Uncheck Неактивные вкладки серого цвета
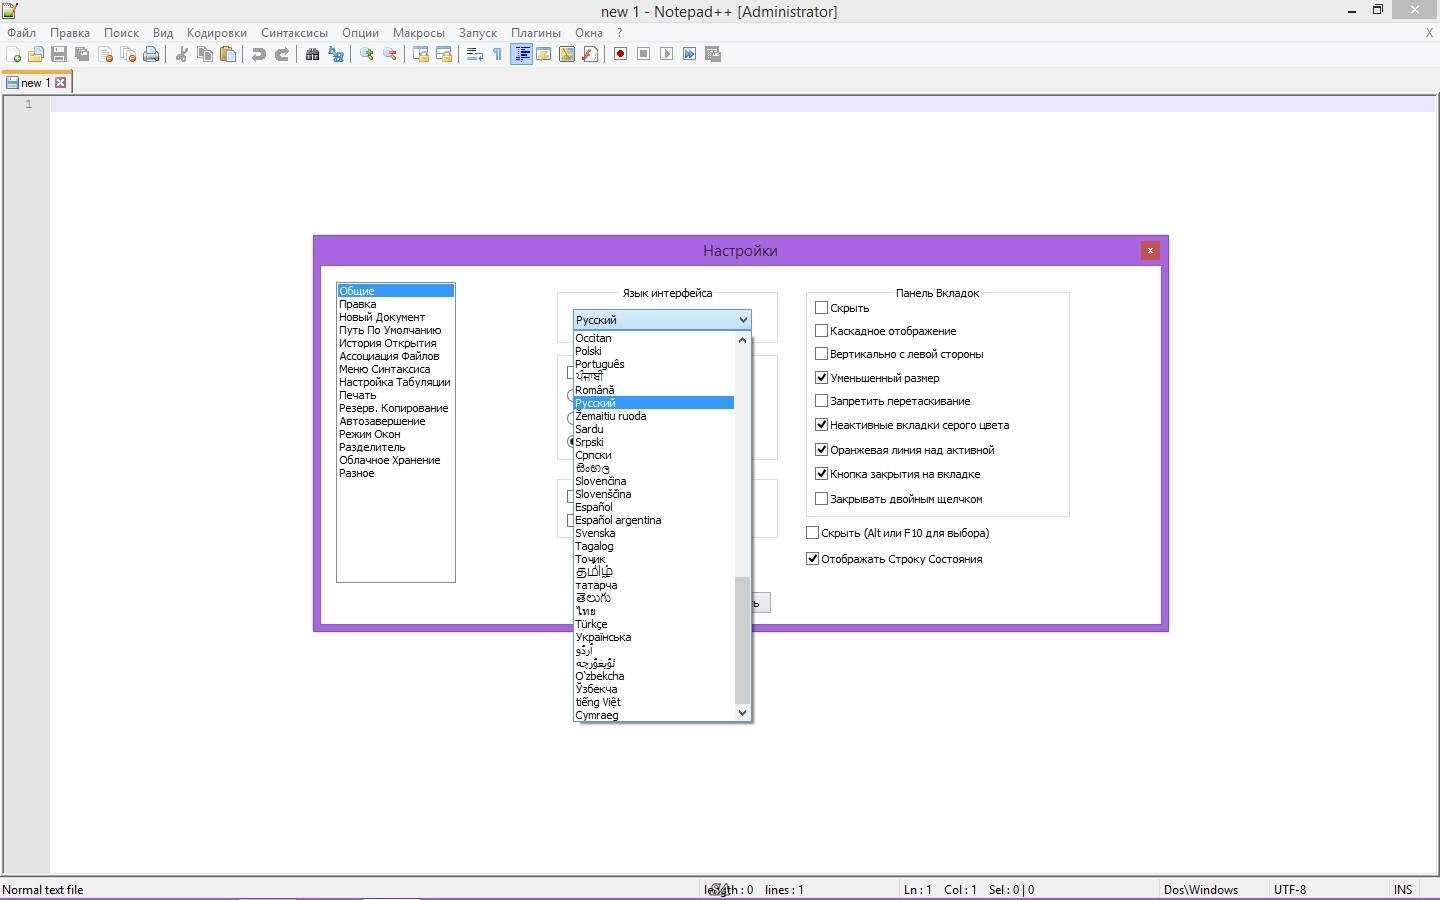Screen dimensions: 1440x900 [822, 425]
